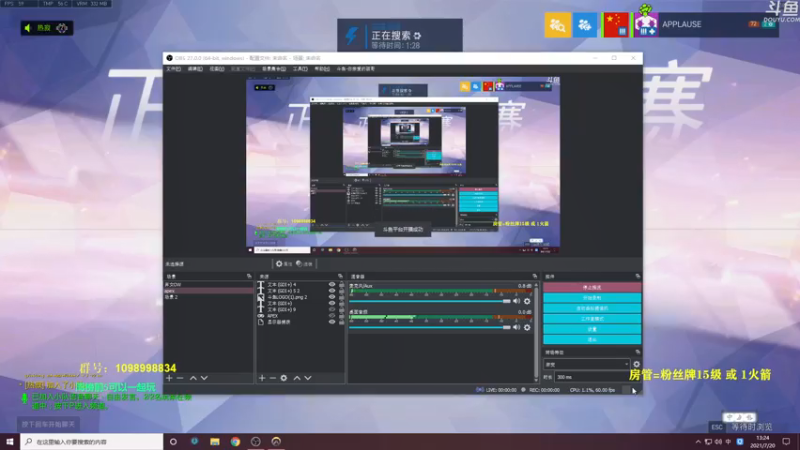This screenshot has height=450, width=800.
Task: Click the 300 ms transition duration field
Action: (x=592, y=377)
